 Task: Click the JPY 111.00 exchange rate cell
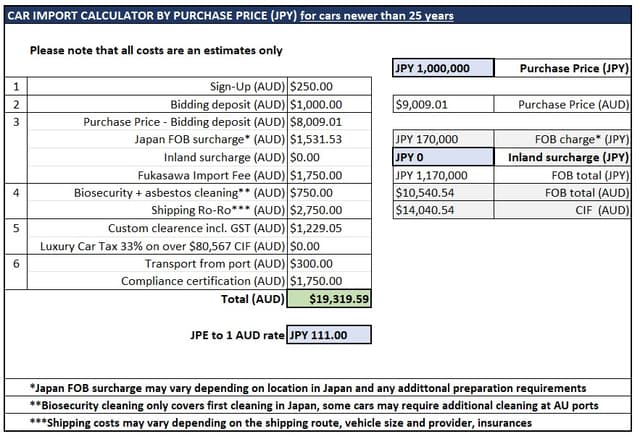point(329,335)
